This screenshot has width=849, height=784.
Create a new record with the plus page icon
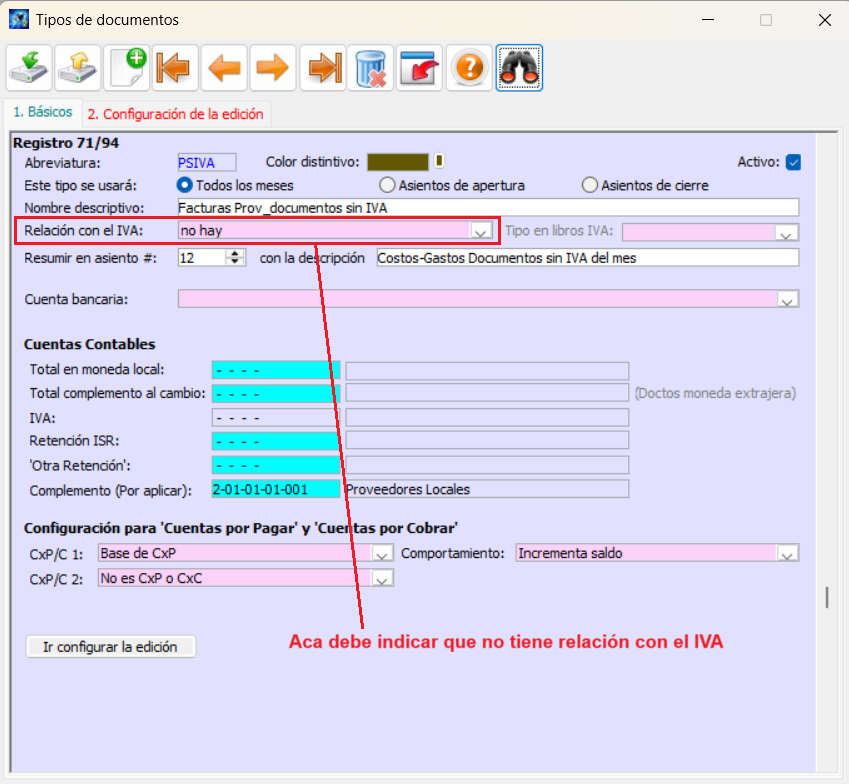127,68
